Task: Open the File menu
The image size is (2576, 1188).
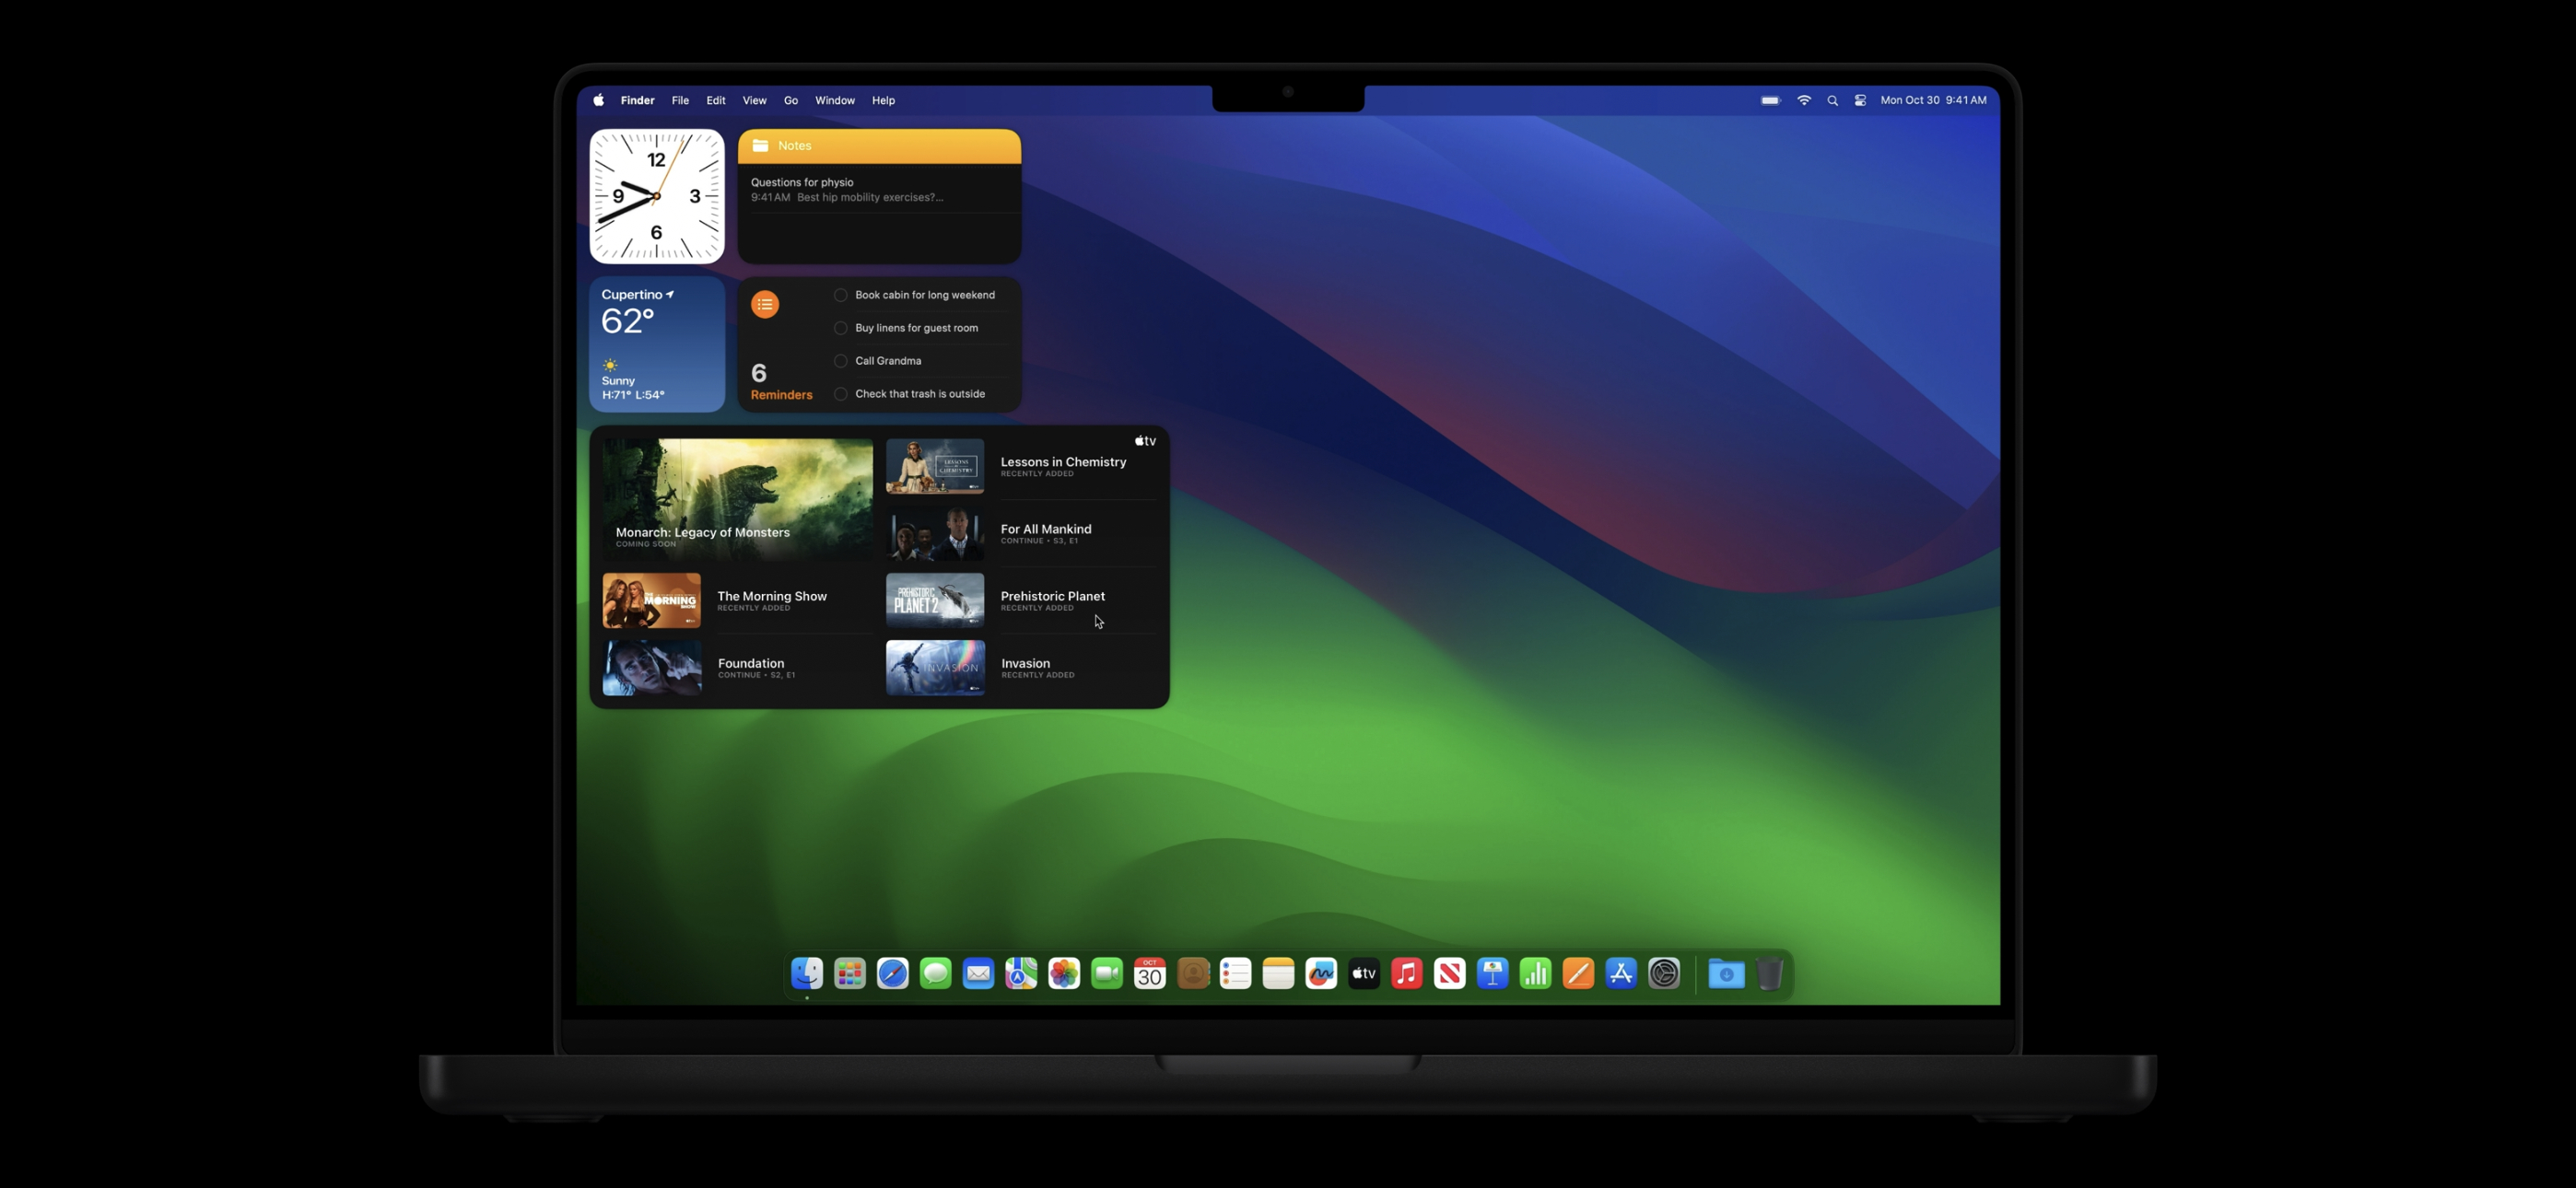Action: 680,100
